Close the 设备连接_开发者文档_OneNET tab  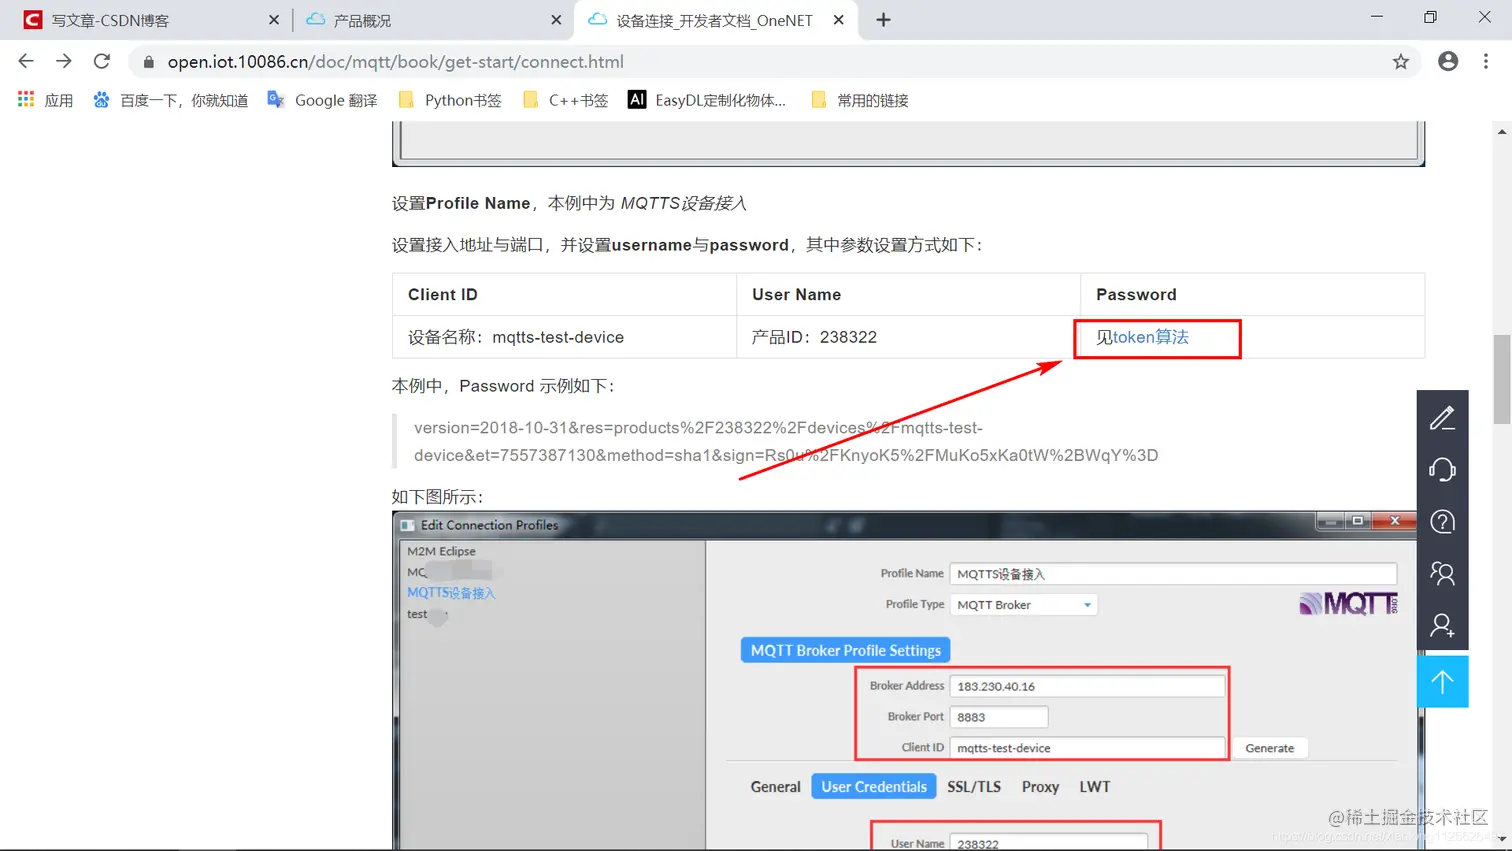click(838, 20)
